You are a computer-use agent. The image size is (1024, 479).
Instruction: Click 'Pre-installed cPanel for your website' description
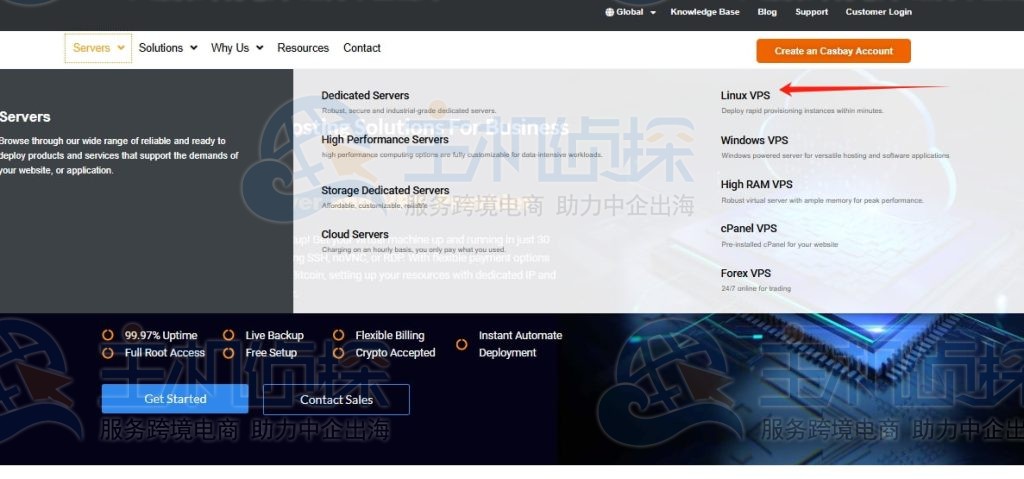[x=780, y=244]
